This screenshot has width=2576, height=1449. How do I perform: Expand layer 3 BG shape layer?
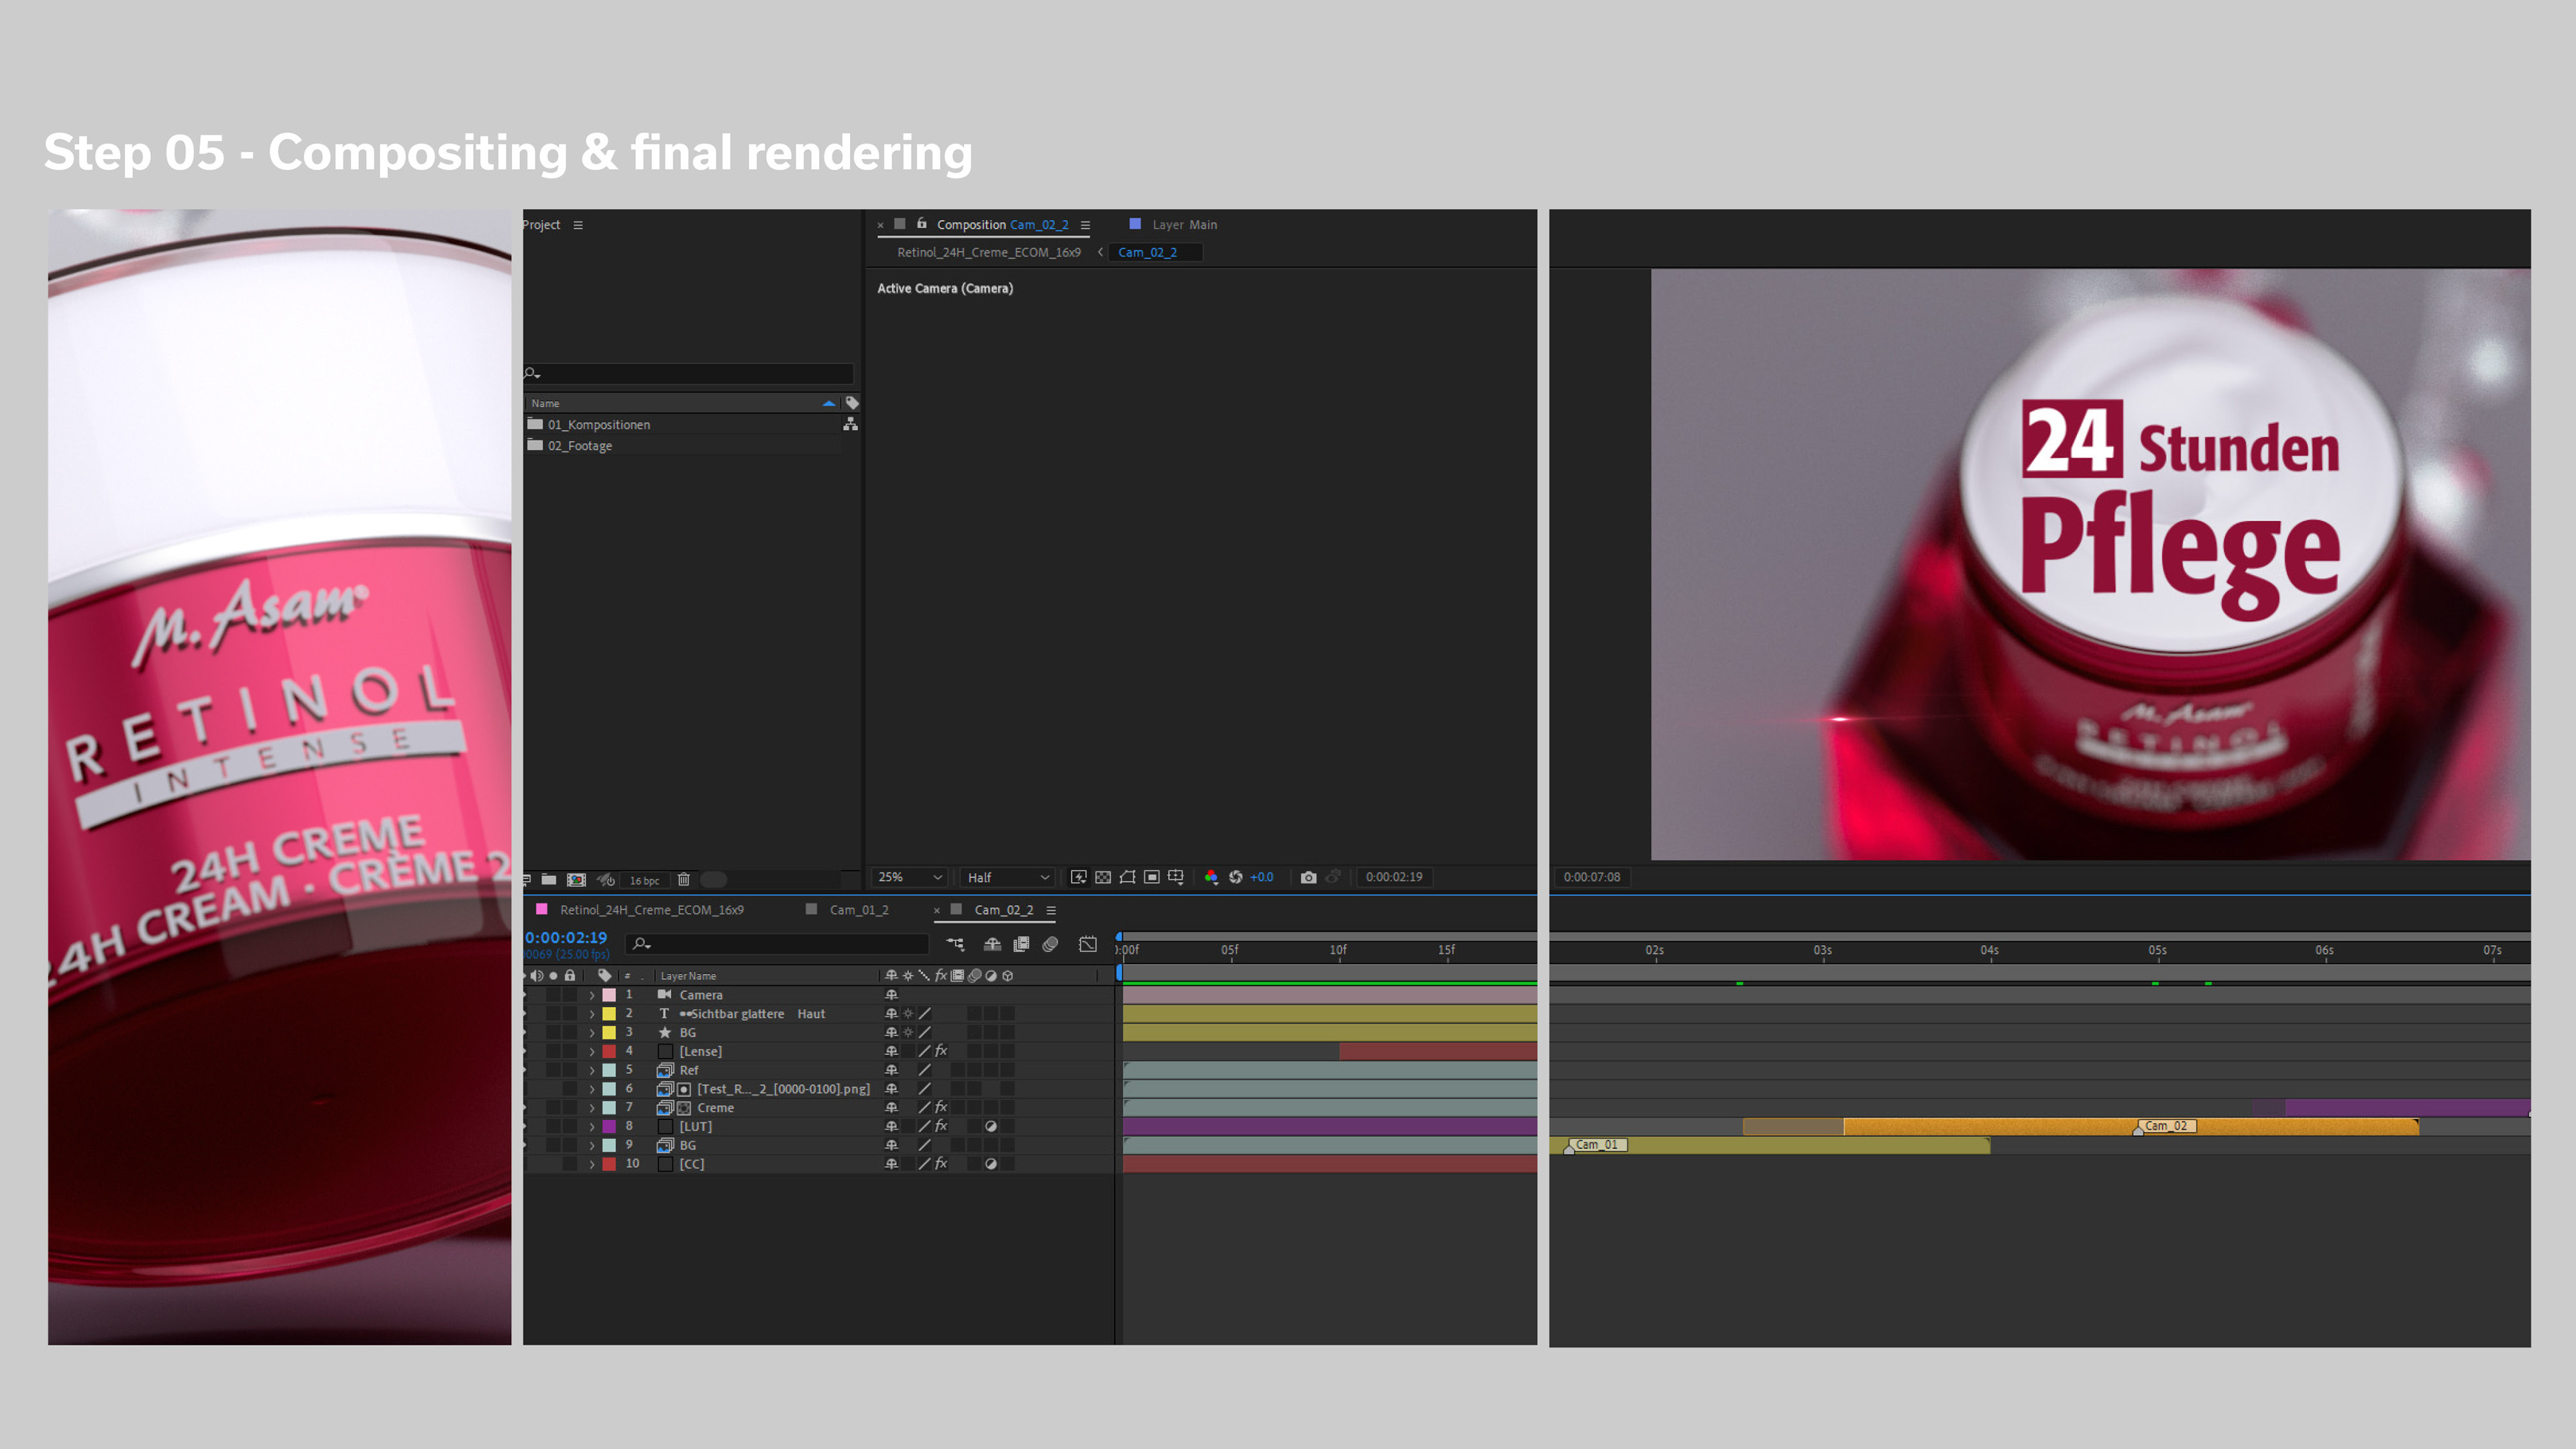(592, 1033)
